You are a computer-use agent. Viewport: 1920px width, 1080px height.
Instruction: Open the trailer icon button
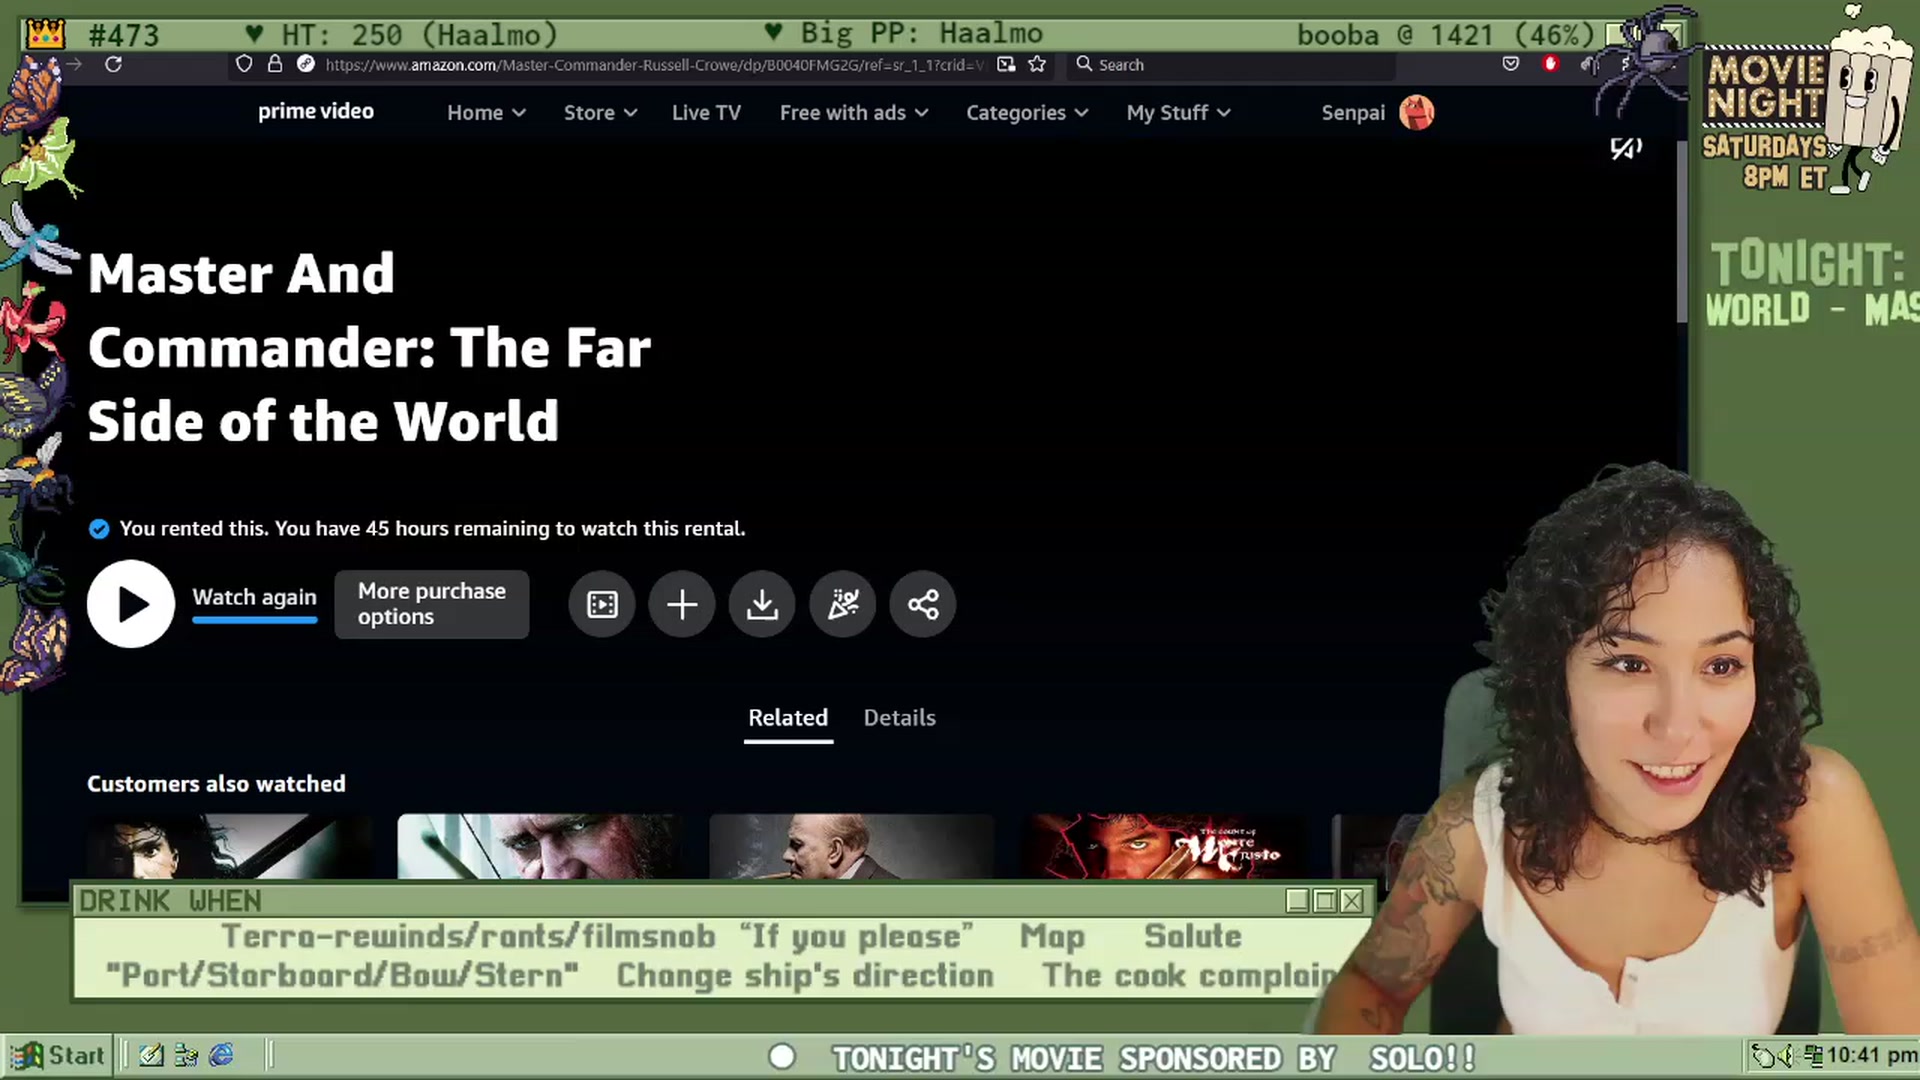click(602, 604)
